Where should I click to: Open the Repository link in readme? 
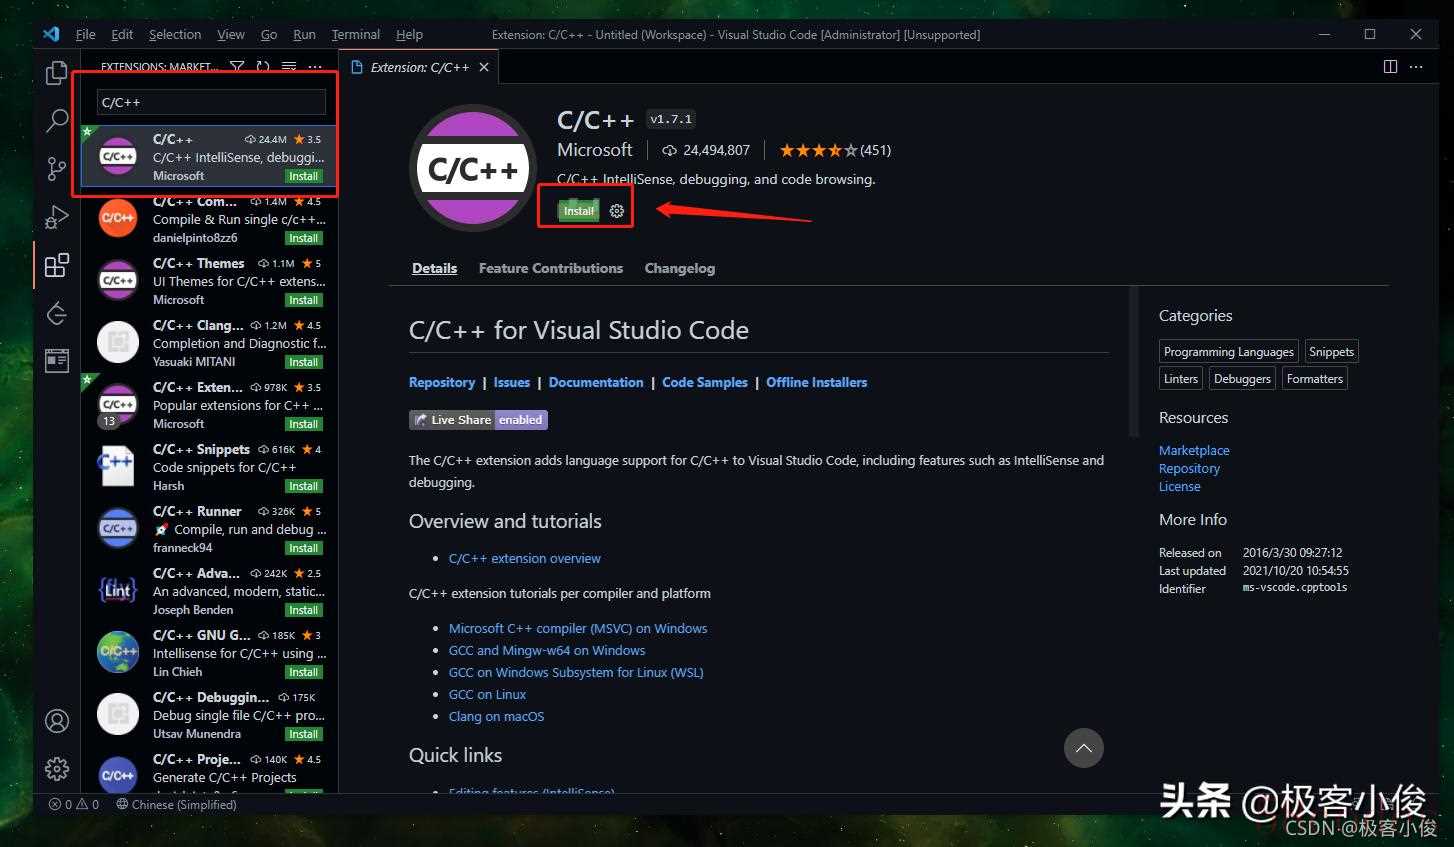pos(442,382)
